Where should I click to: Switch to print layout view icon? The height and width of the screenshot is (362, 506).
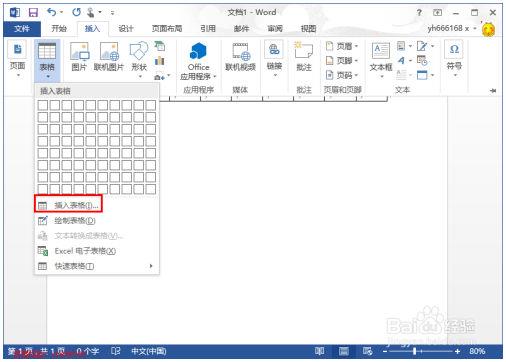344,351
